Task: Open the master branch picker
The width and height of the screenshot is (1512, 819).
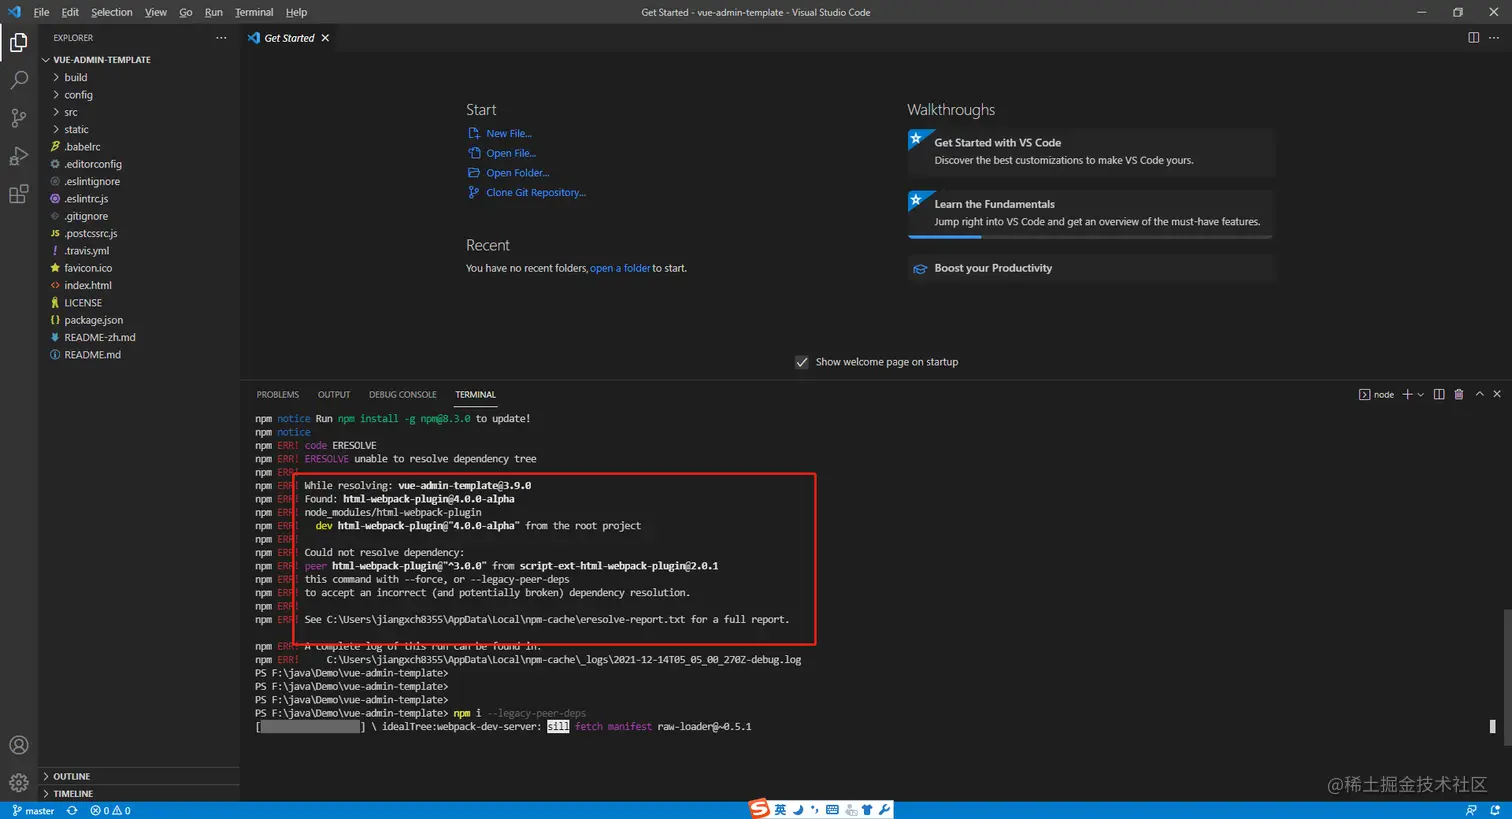Action: (34, 811)
